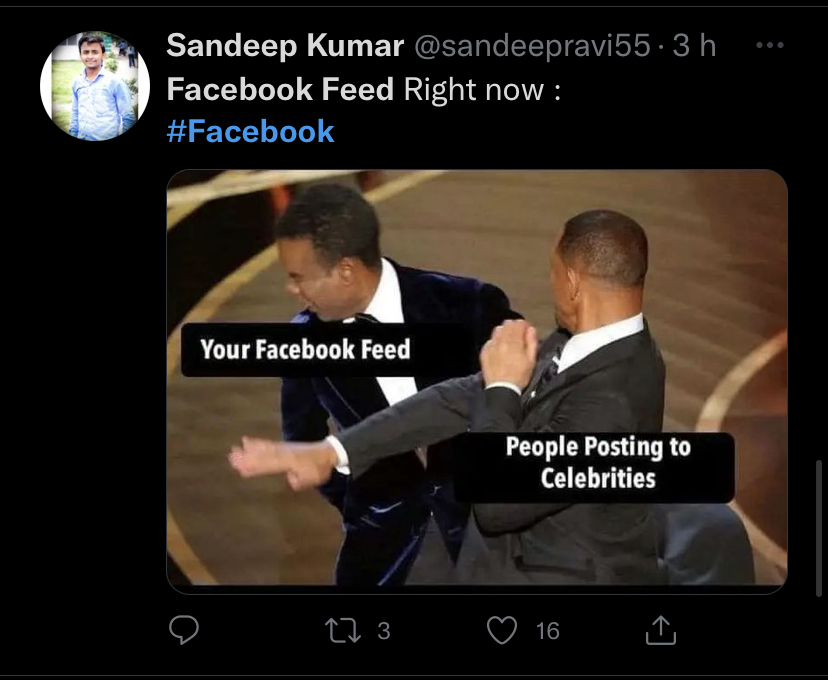Click the retweet count of 3
The width and height of the screenshot is (828, 680).
[383, 631]
